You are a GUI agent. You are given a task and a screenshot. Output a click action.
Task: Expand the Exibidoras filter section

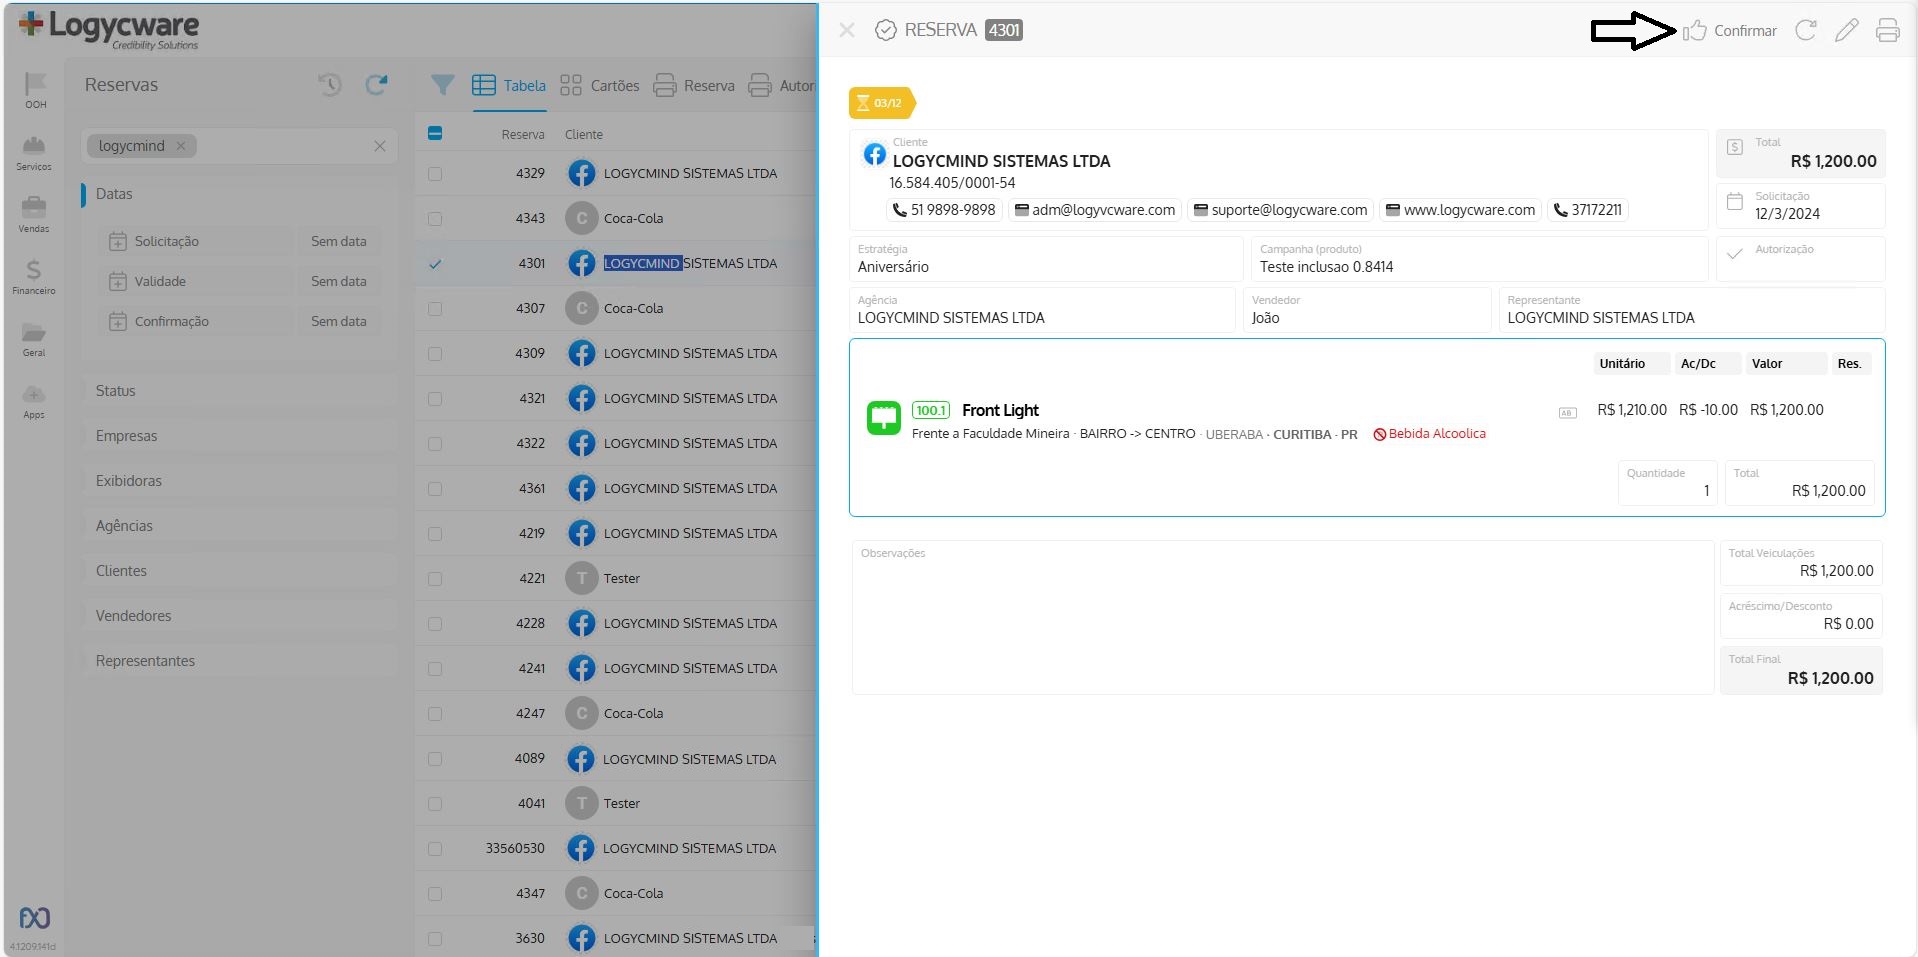click(x=240, y=481)
